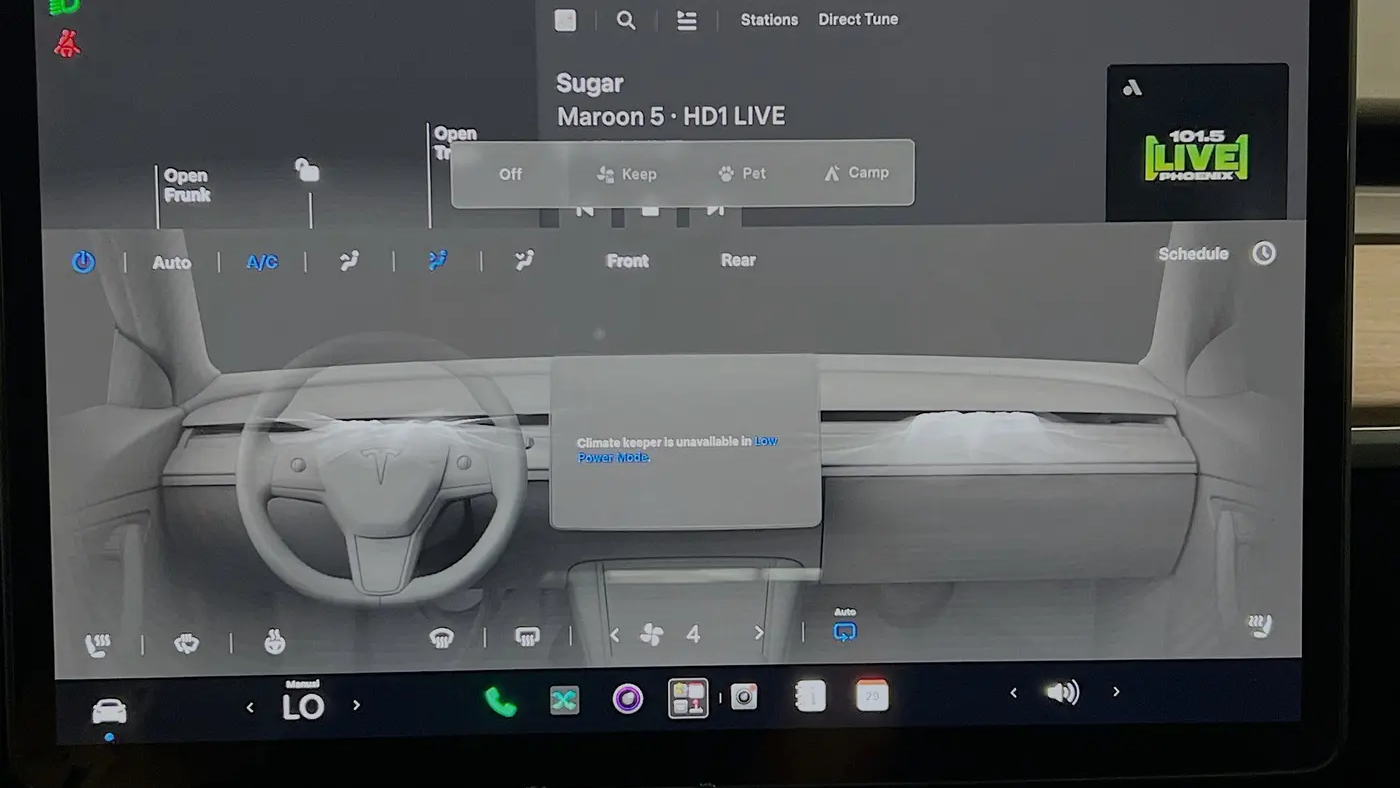This screenshot has height=788, width=1400.
Task: Open the Schedule climate settings
Action: (x=1193, y=254)
